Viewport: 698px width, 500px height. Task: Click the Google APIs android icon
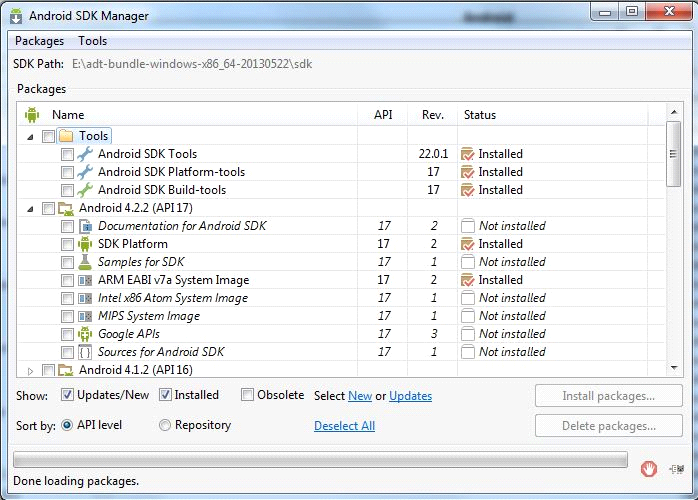85,334
